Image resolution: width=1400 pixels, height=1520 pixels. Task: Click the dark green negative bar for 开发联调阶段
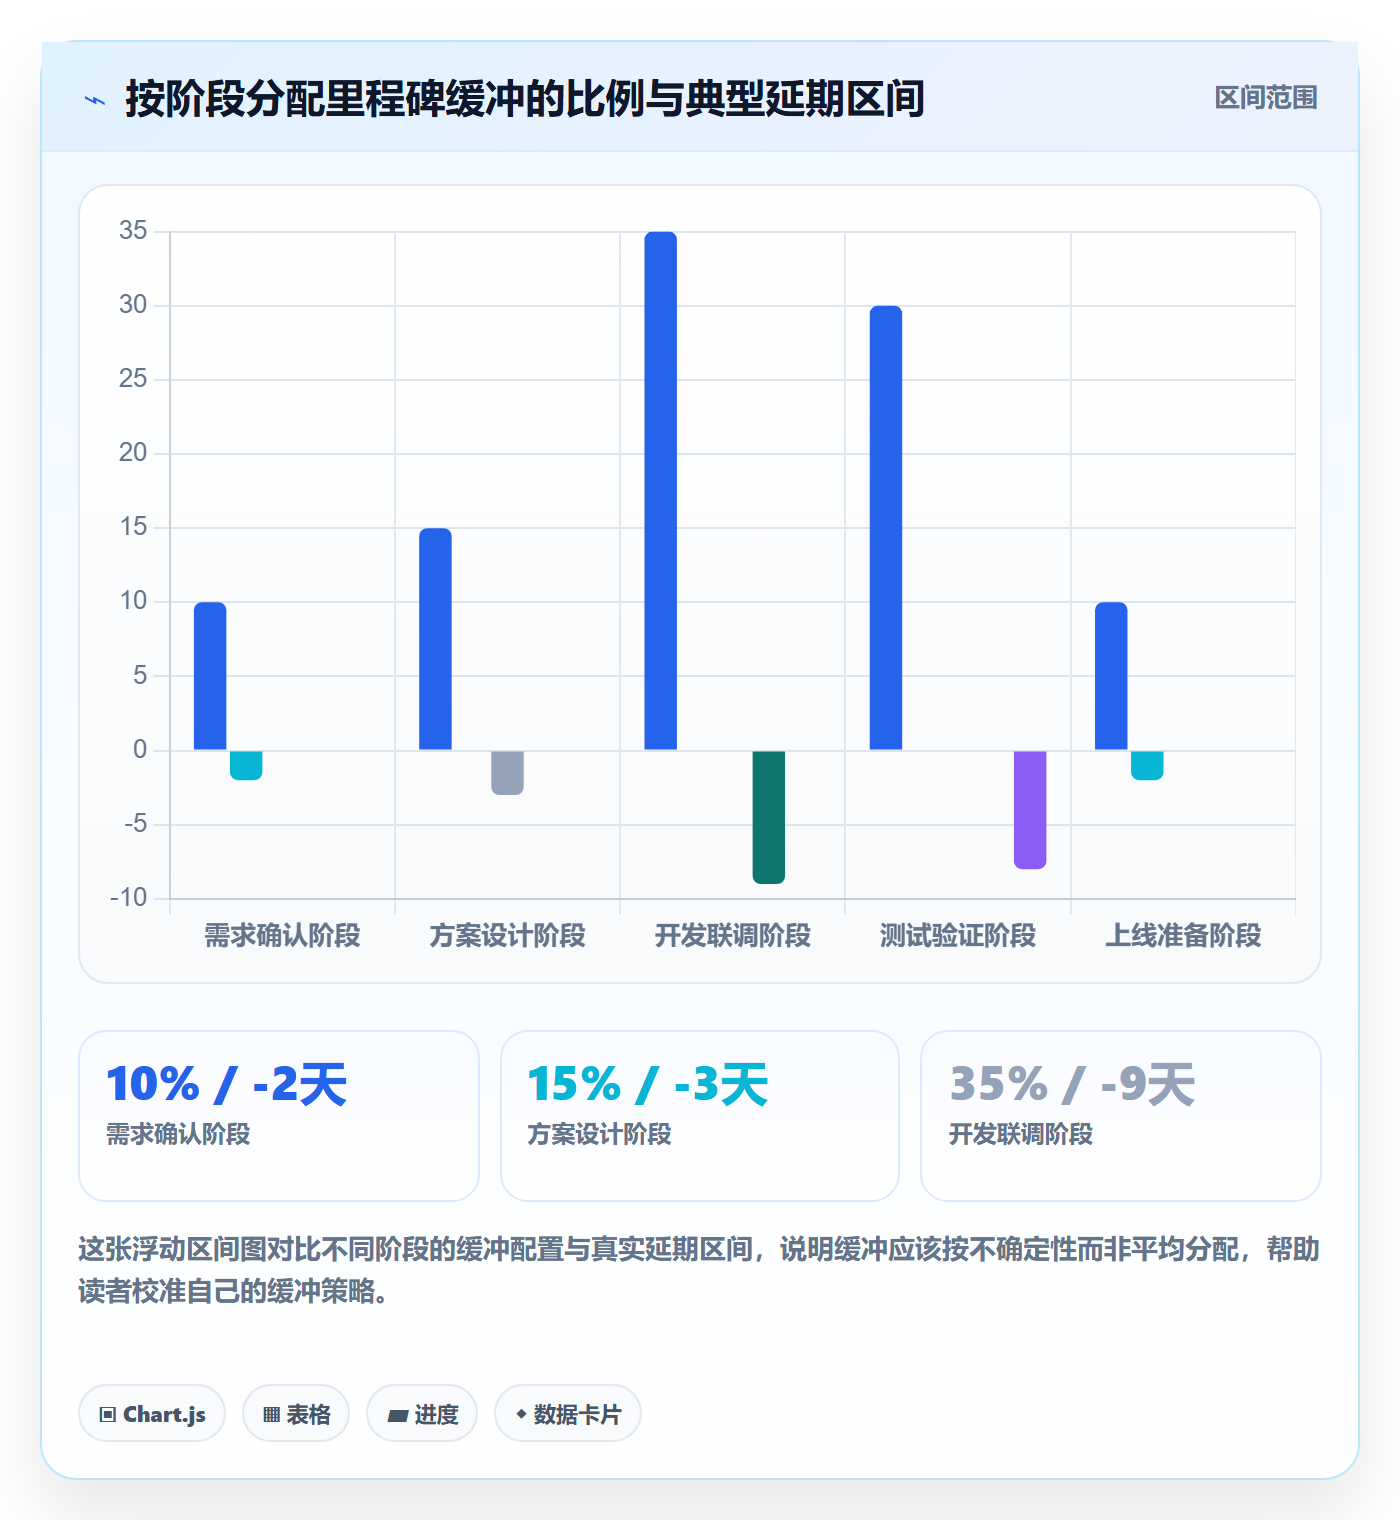(x=769, y=817)
